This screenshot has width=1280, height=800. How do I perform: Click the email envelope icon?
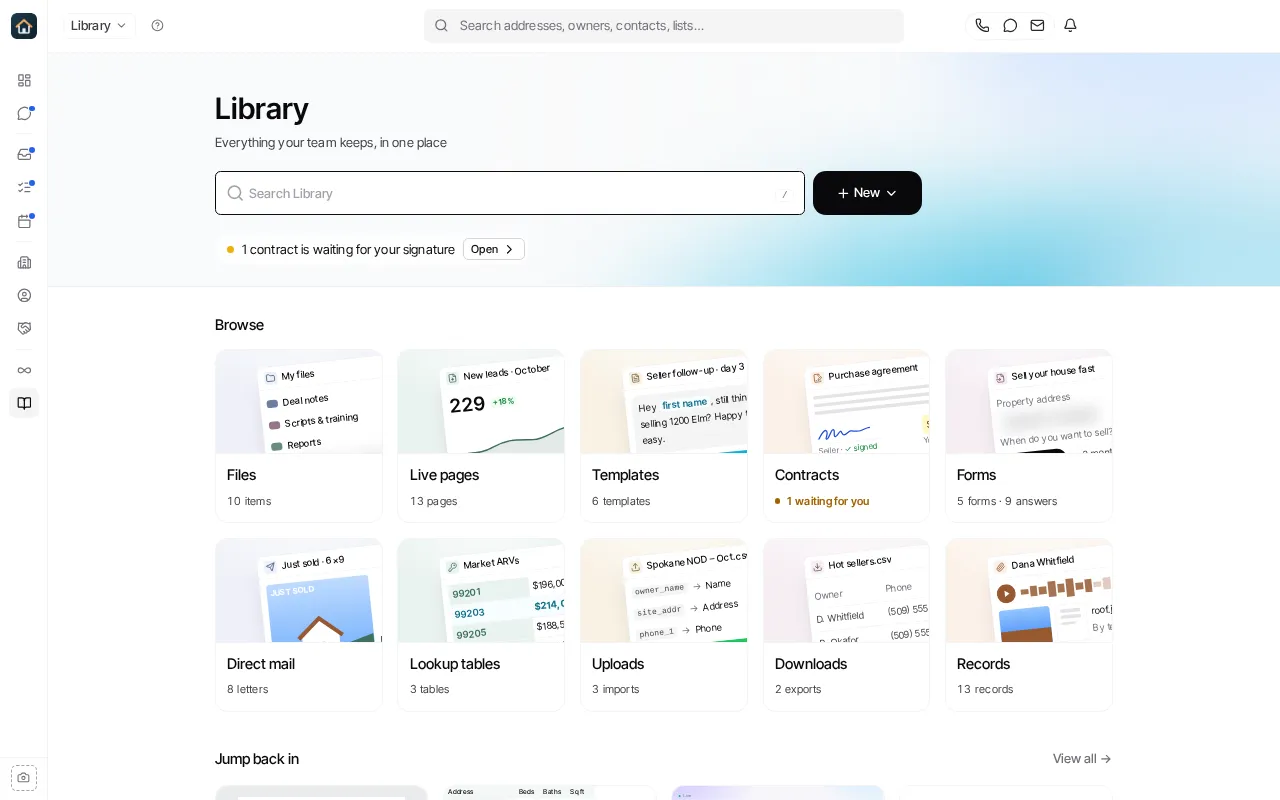tap(1038, 26)
